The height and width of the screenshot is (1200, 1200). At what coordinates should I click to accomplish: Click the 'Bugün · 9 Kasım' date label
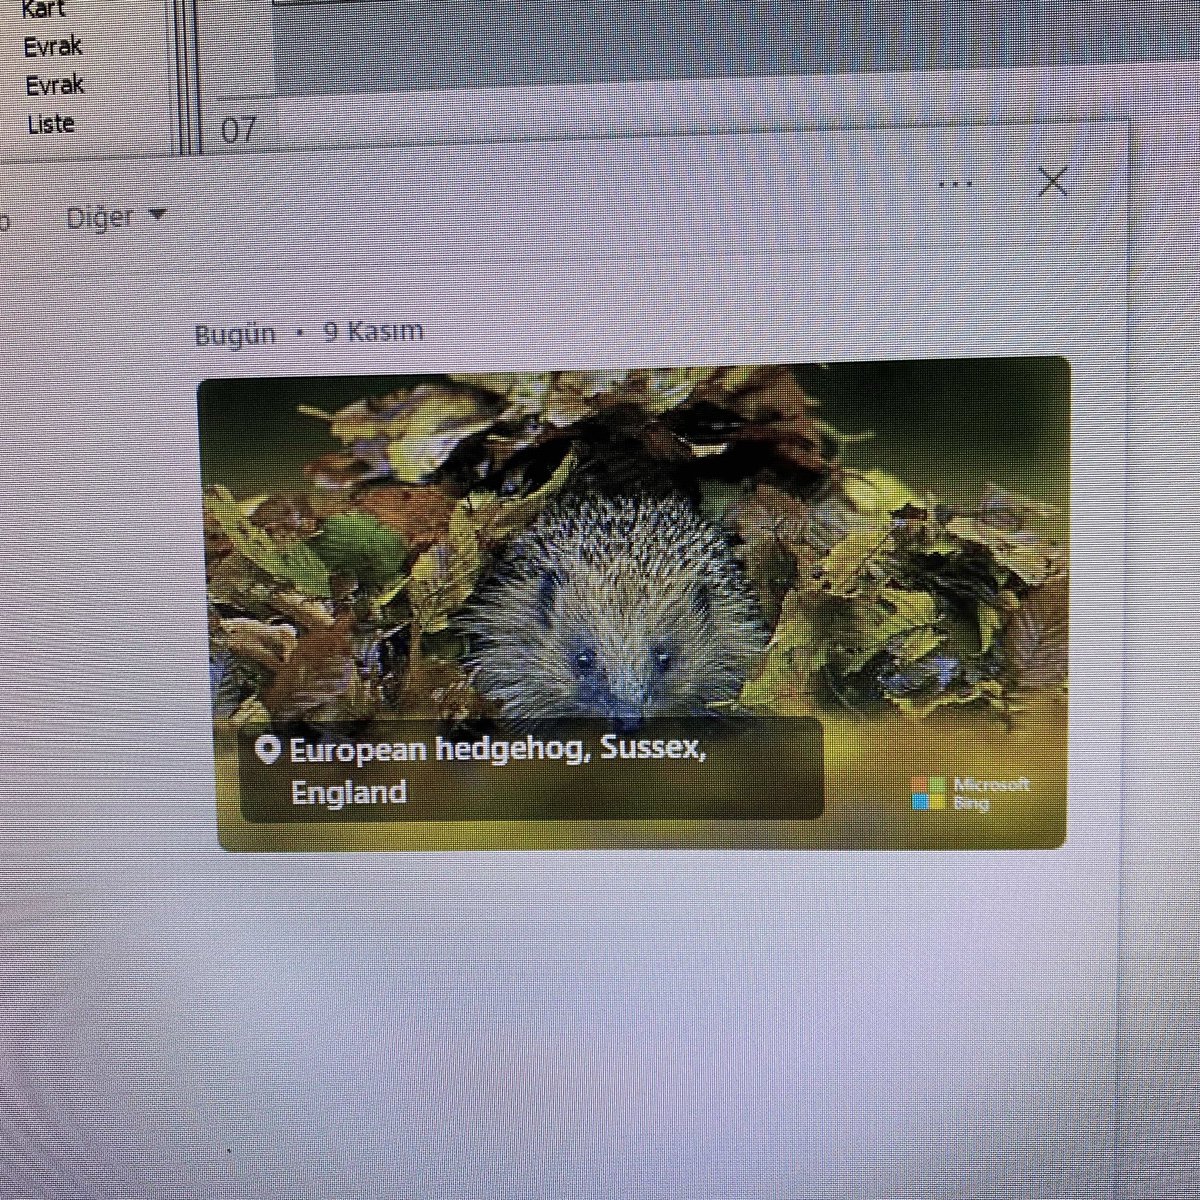tap(309, 332)
